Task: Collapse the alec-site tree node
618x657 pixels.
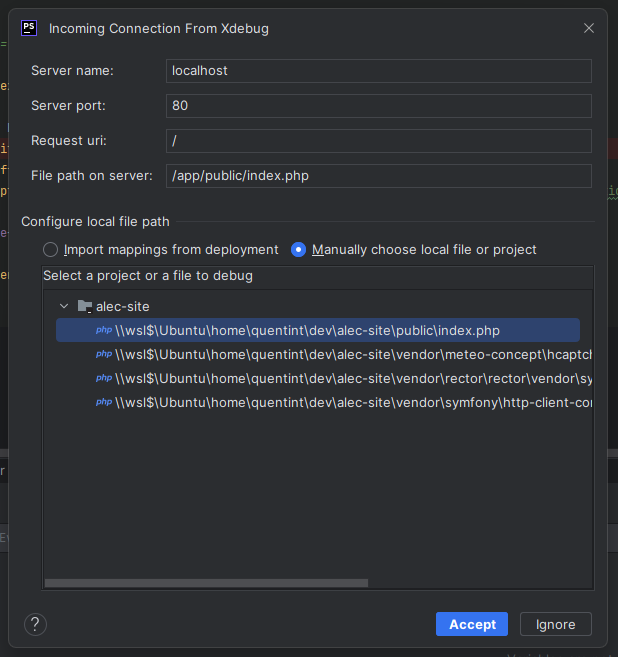Action: click(x=64, y=306)
